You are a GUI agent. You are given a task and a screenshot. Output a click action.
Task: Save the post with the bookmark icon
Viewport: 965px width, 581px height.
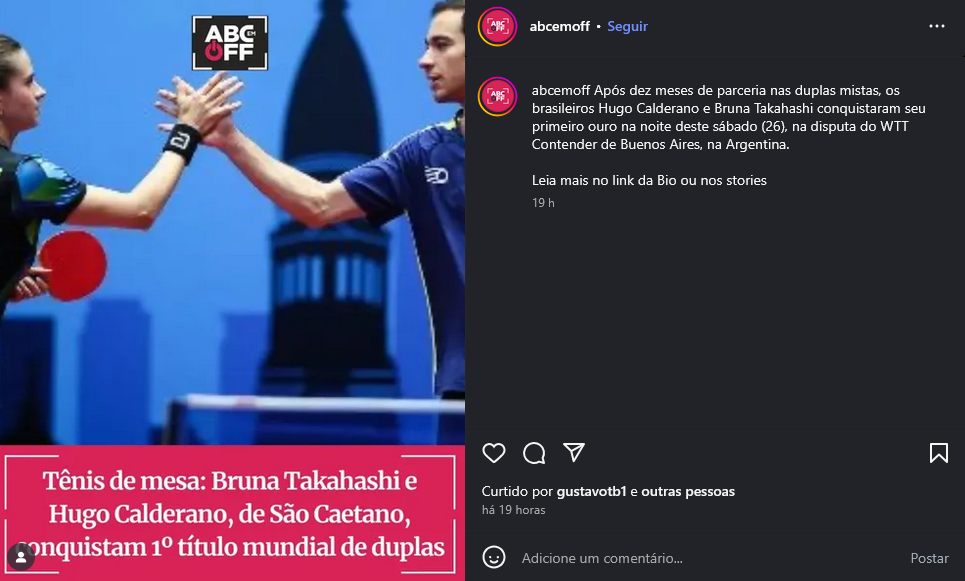tap(939, 453)
